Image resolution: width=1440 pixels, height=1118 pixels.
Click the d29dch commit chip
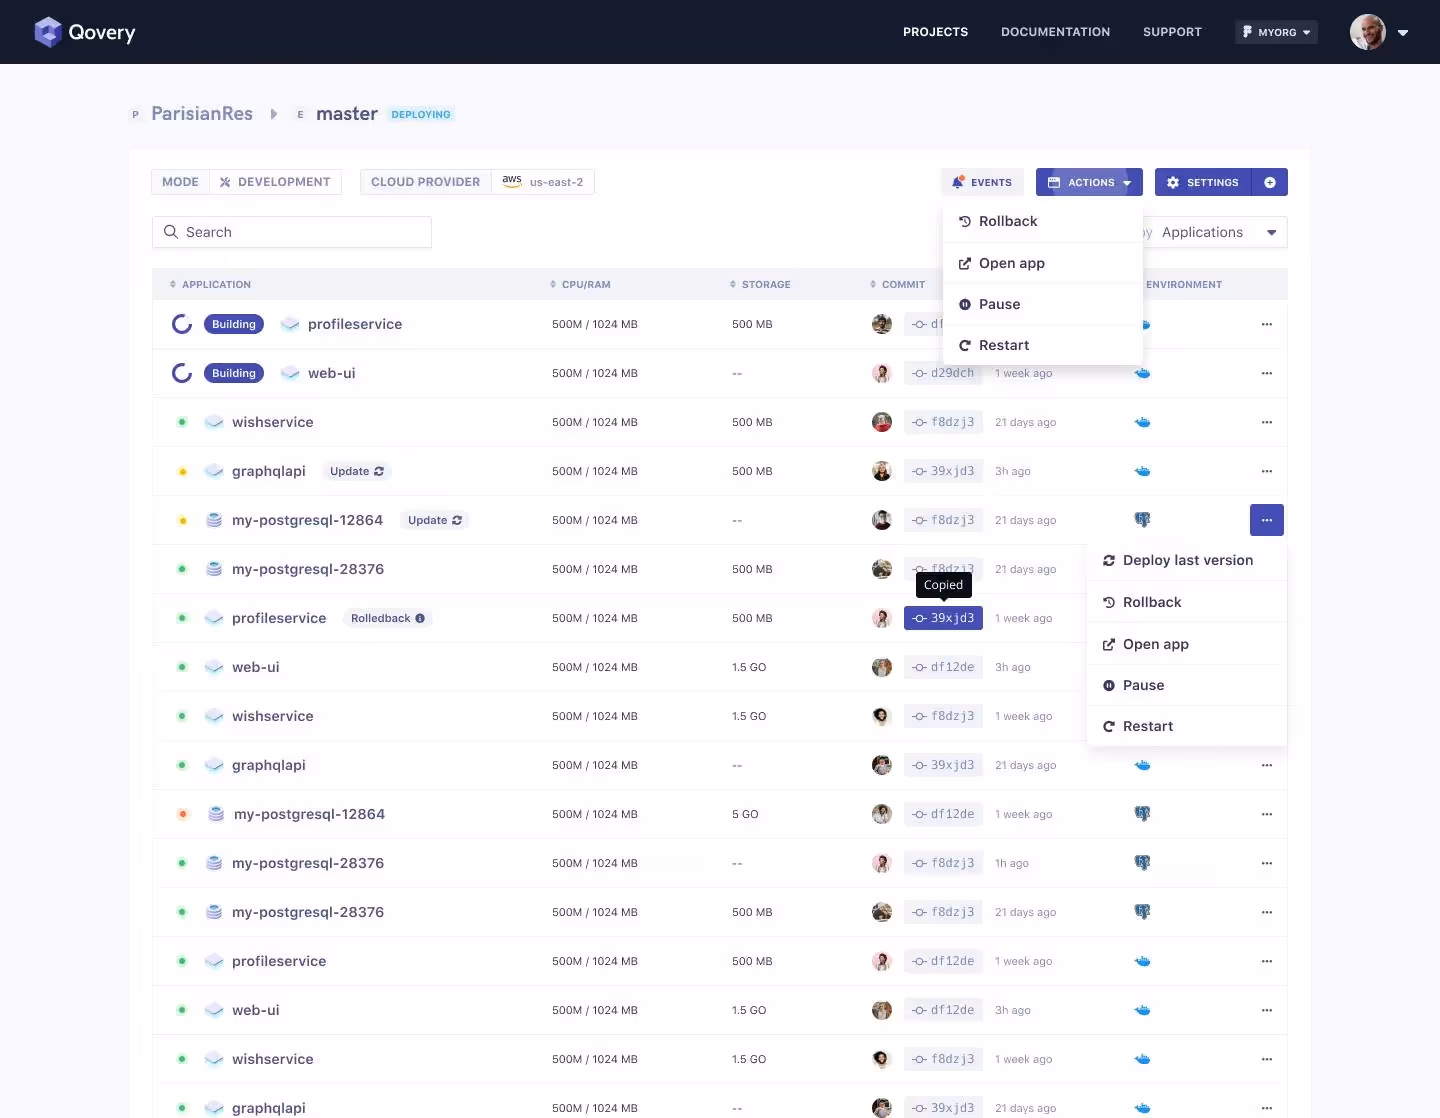943,373
